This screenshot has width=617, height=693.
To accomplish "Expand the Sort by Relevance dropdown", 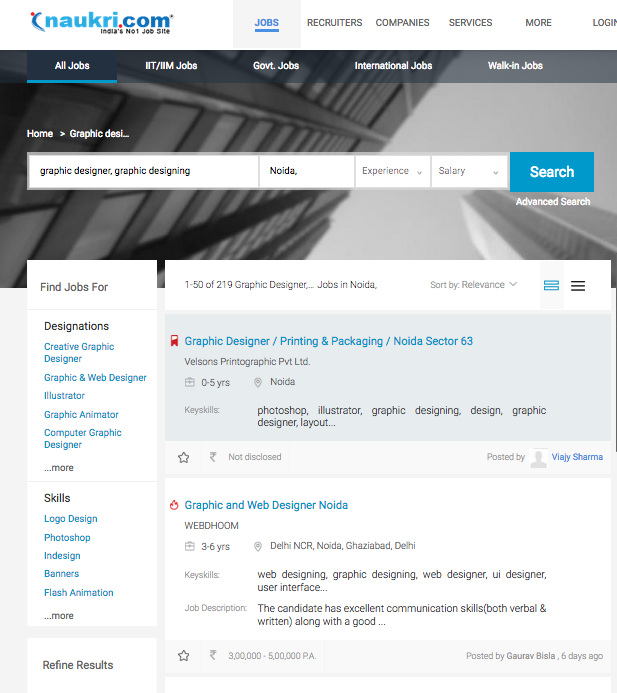I will click(474, 285).
